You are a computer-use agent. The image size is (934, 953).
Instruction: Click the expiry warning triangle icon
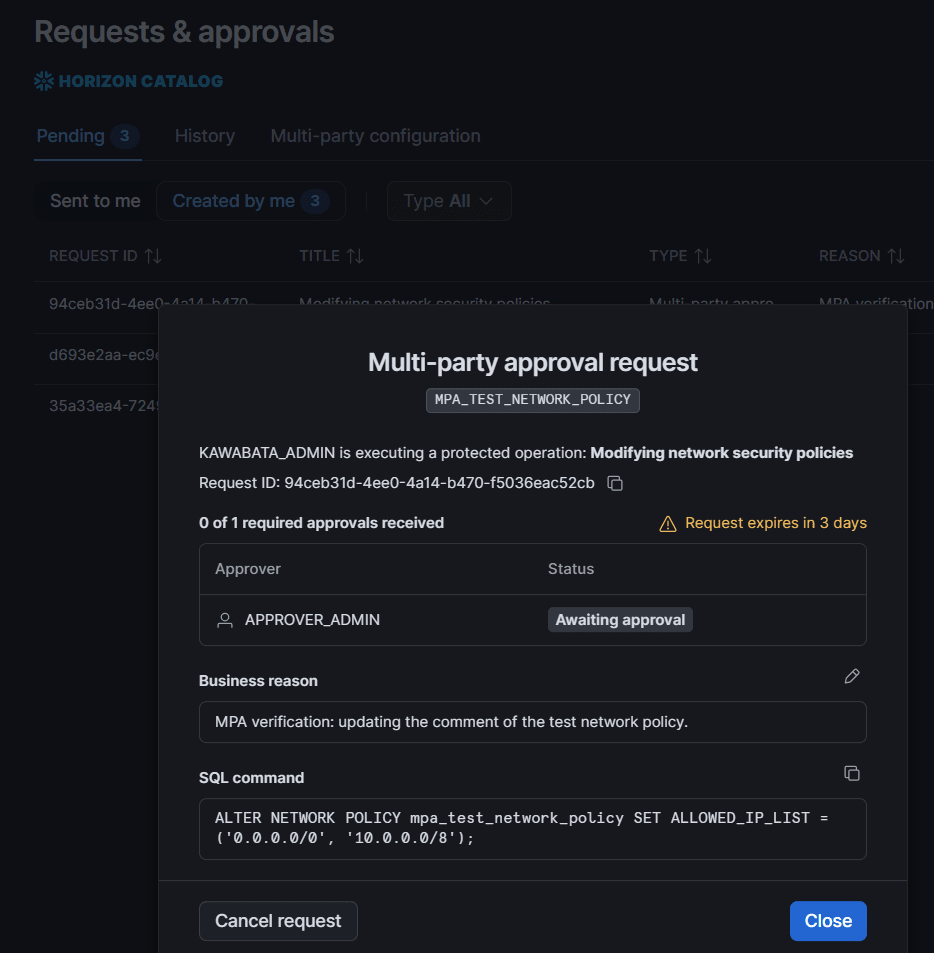[x=668, y=523]
